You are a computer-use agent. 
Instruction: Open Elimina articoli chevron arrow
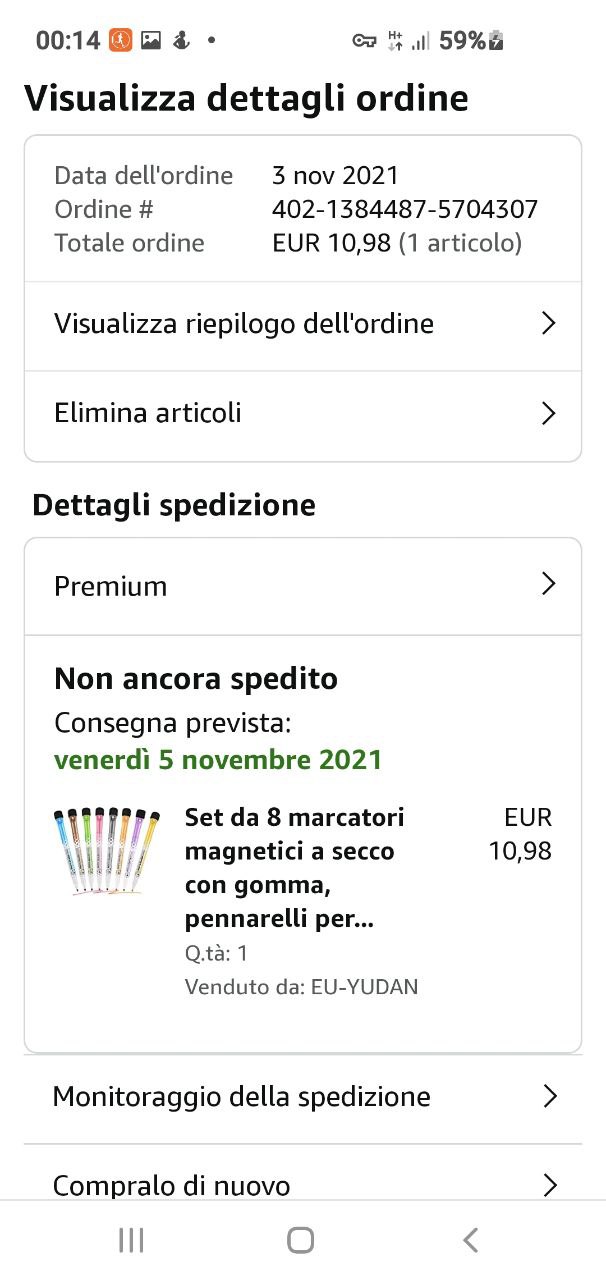click(x=547, y=413)
